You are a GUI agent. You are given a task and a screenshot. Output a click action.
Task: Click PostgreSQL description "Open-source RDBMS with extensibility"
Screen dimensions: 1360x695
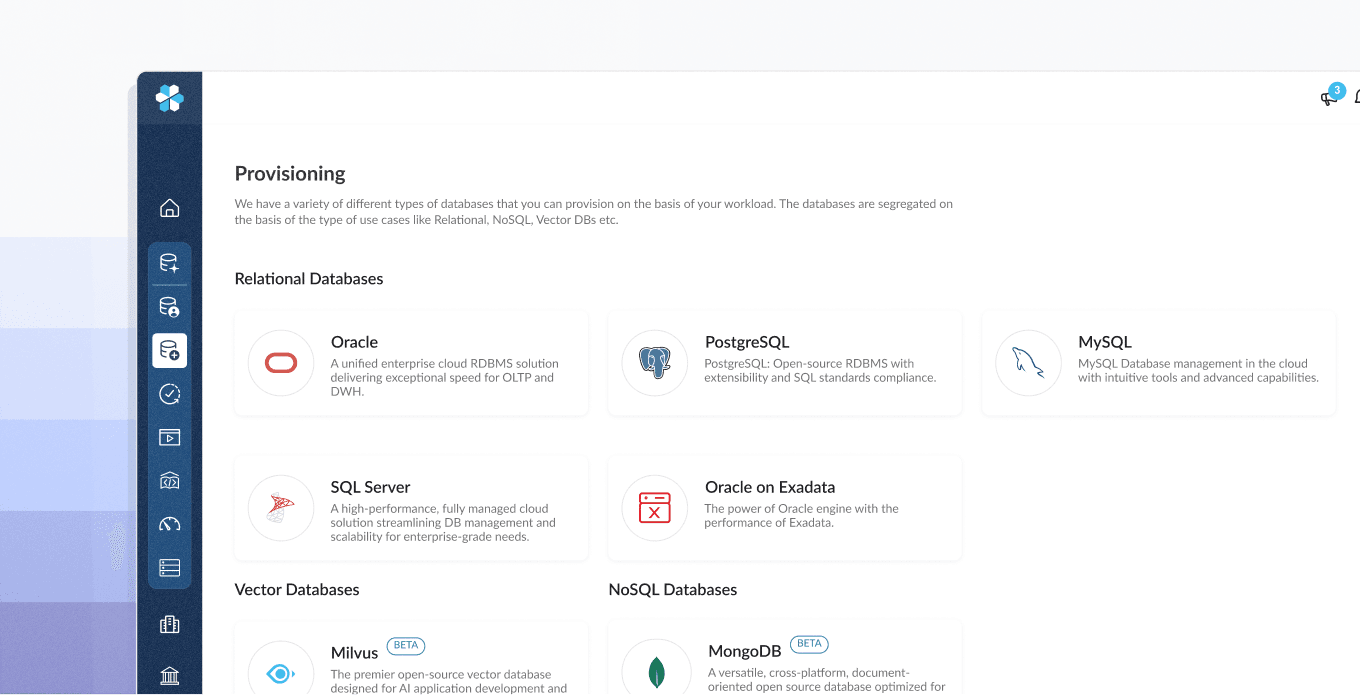(821, 371)
